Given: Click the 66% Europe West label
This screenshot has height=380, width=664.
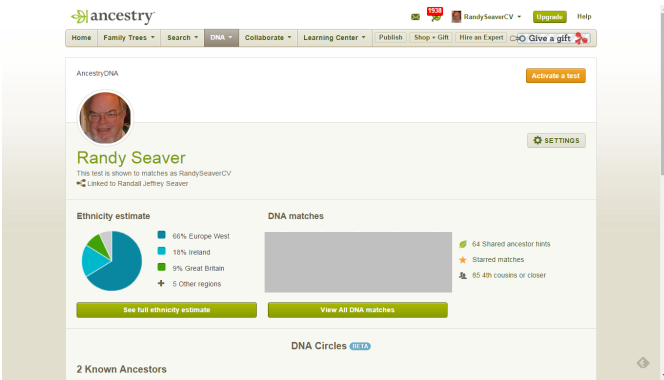Looking at the screenshot, I should pyautogui.click(x=201, y=236).
